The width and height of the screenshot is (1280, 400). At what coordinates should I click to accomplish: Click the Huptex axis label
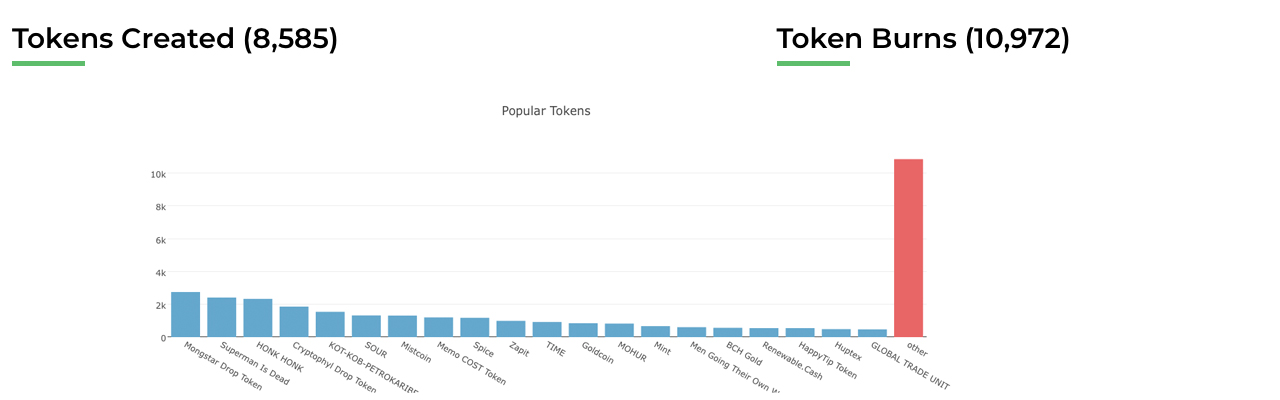pyautogui.click(x=847, y=355)
